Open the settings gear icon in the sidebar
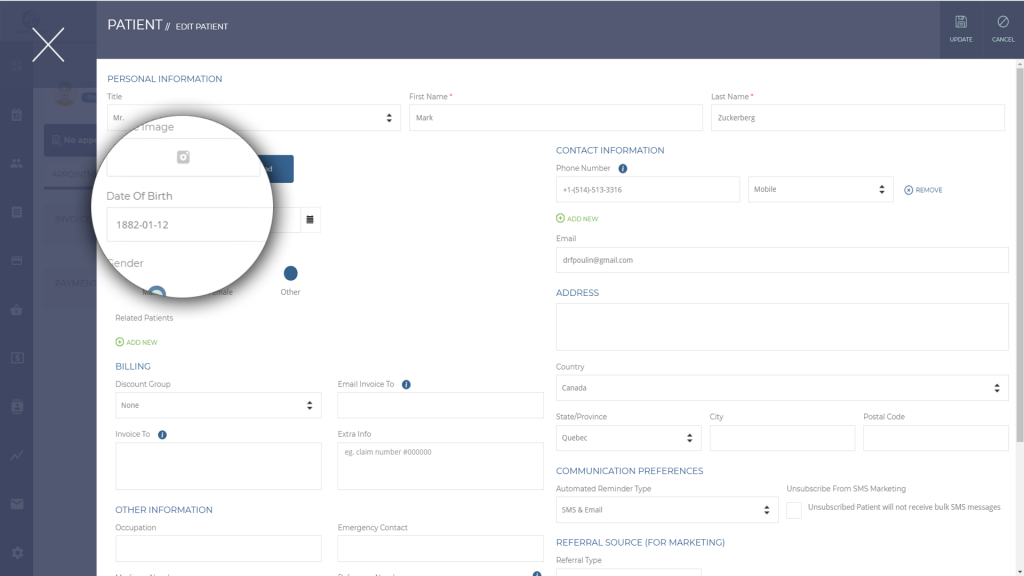Screen dimensions: 1024x576 (17, 553)
